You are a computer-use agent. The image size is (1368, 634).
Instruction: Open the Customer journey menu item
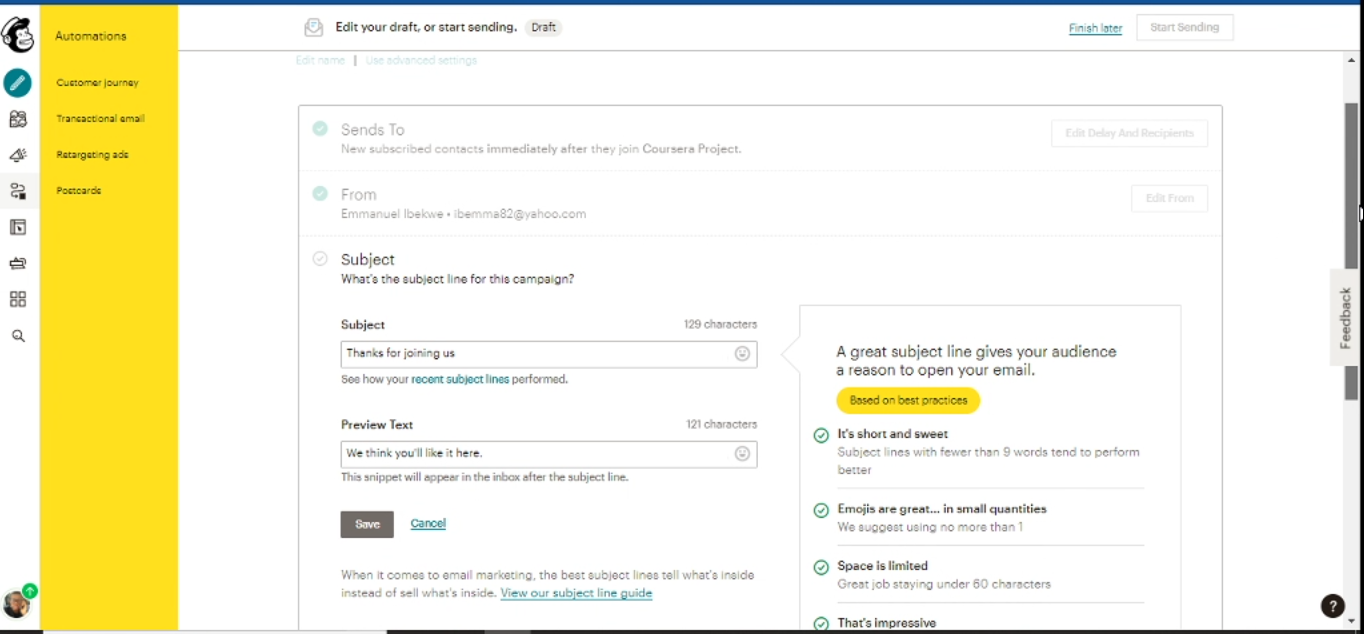pyautogui.click(x=97, y=83)
